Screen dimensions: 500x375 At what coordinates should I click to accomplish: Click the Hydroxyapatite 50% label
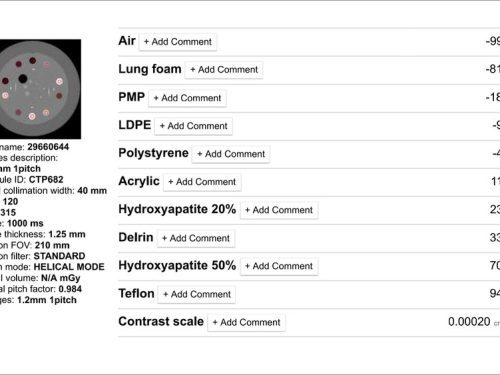click(x=177, y=266)
